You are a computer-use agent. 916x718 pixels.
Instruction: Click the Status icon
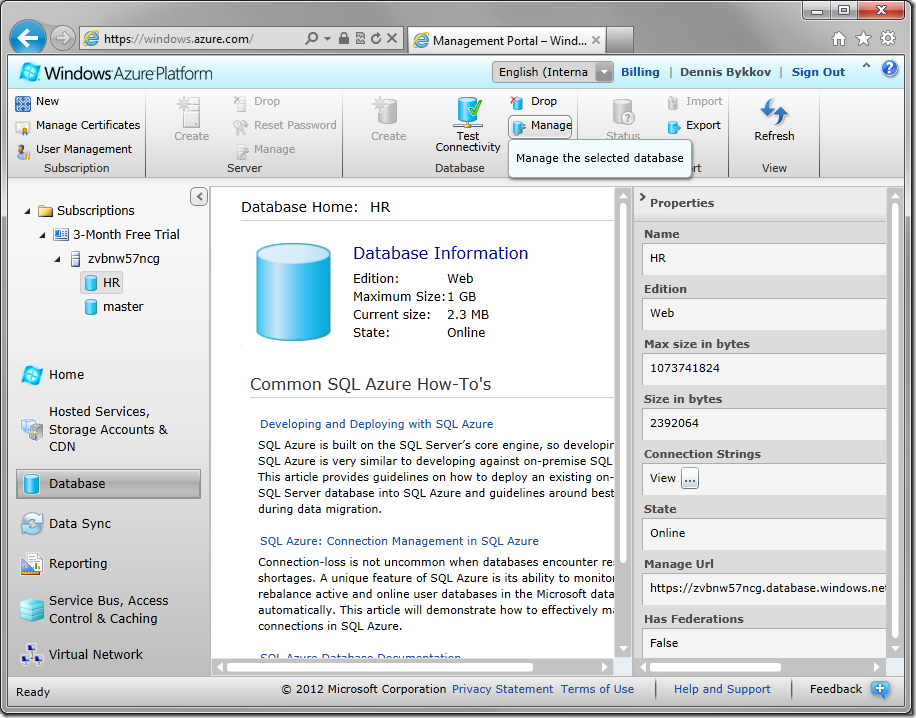(x=623, y=112)
